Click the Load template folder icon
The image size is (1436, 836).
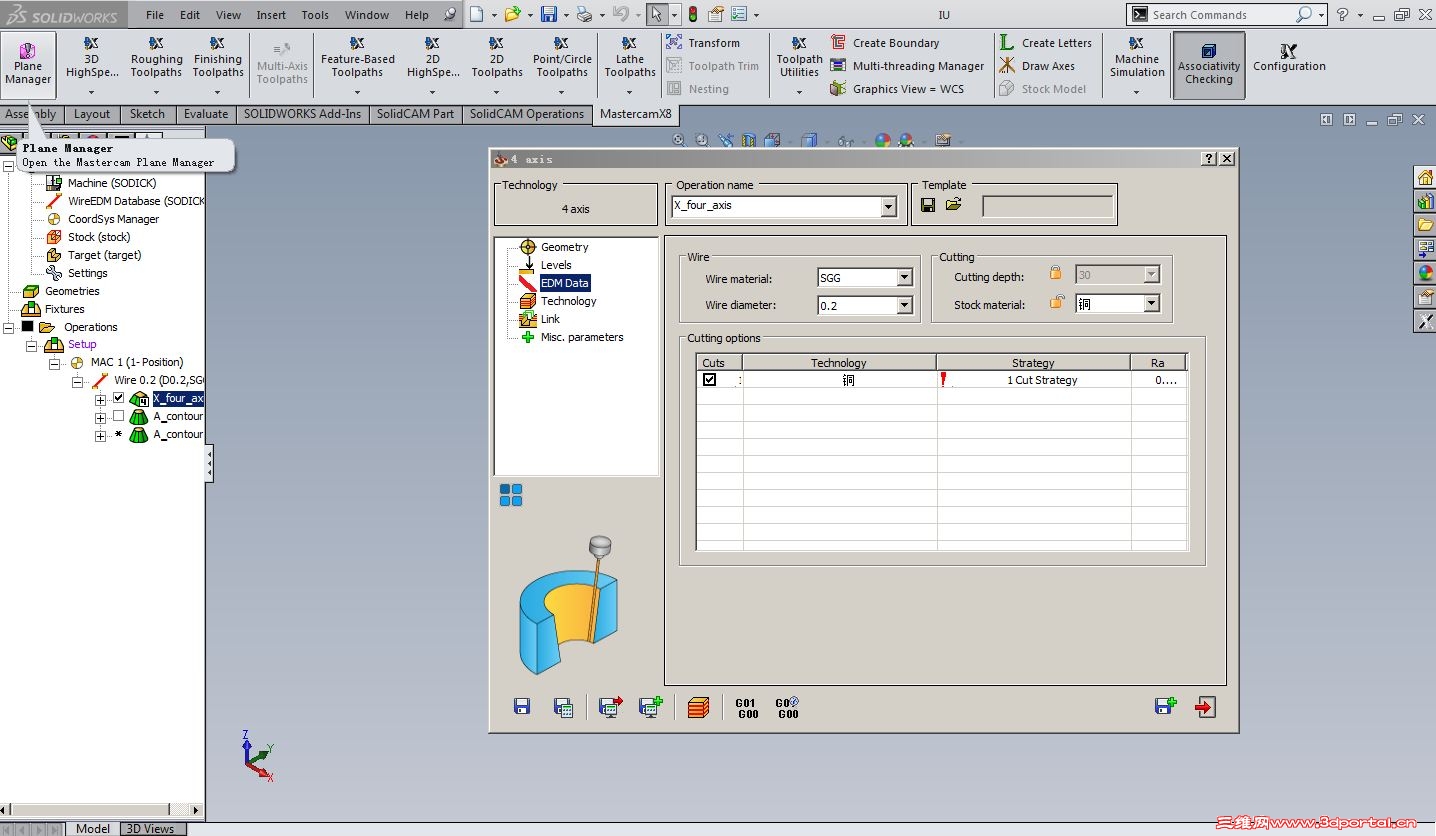tap(953, 205)
